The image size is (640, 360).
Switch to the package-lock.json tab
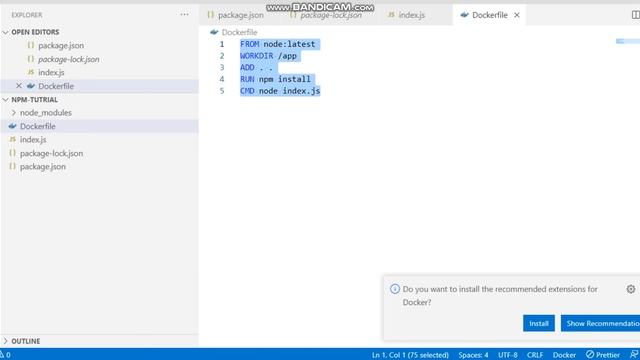click(331, 15)
